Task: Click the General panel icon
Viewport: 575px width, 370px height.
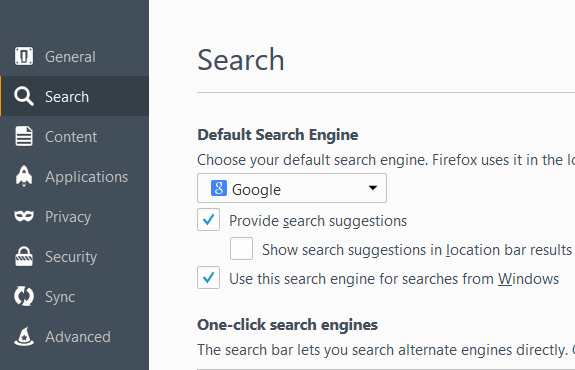Action: (x=24, y=56)
